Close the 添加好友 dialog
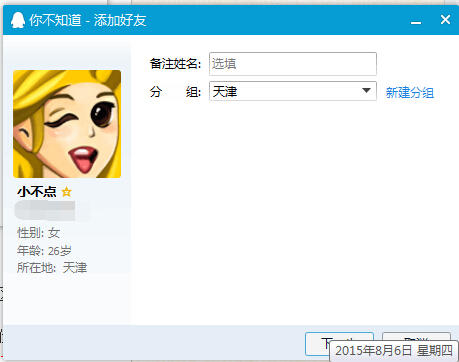Image resolution: width=459 pixels, height=362 pixels. 445,20
